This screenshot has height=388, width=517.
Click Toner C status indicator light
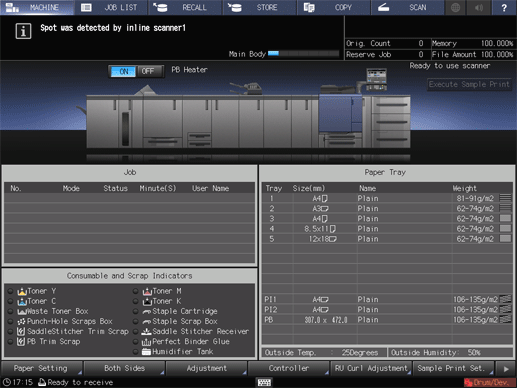click(x=10, y=301)
